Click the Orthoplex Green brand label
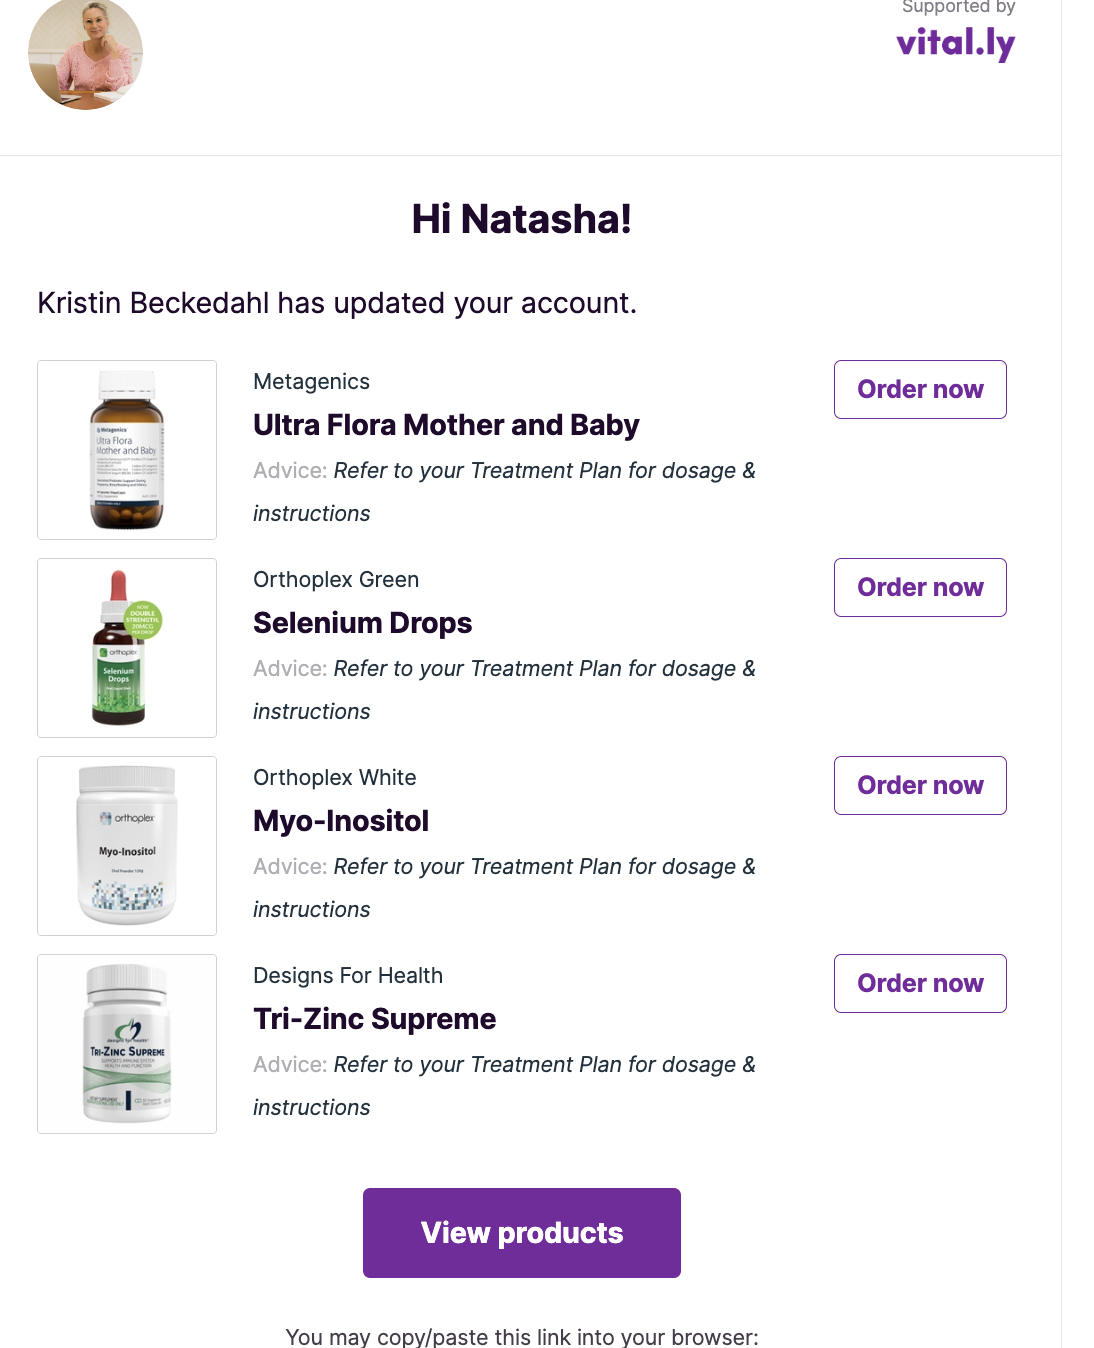Screen dimensions: 1094x1348 pyautogui.click(x=336, y=580)
